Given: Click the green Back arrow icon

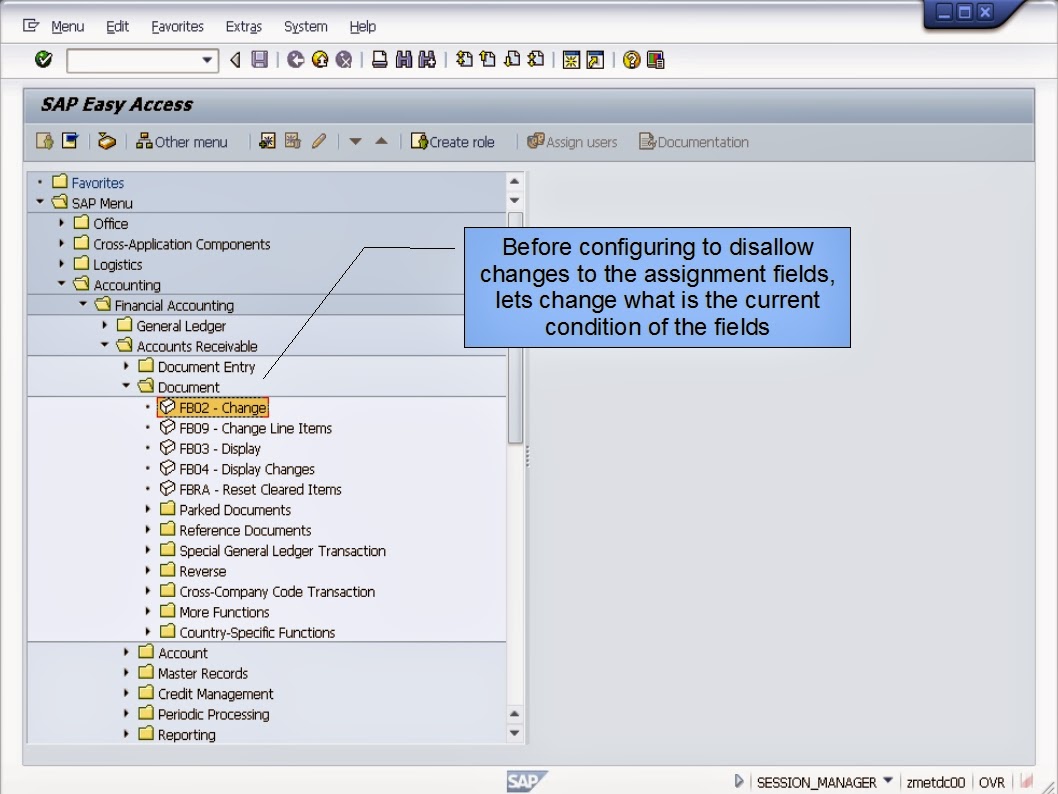Looking at the screenshot, I should tap(296, 59).
